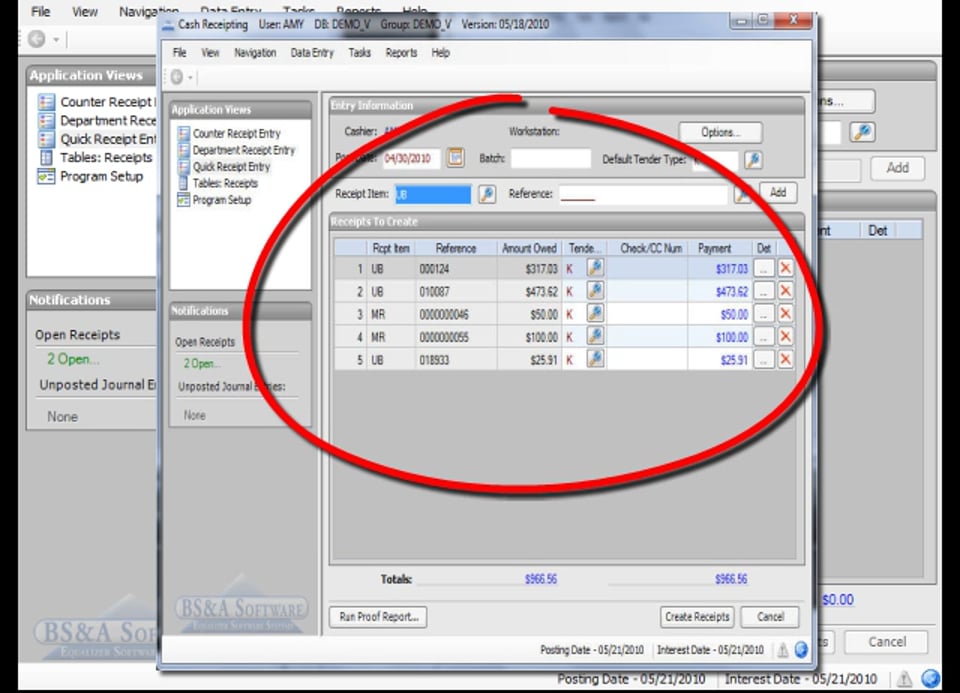The image size is (960, 693).
Task: Delete row 2 receipt $473.62 with red X
Action: (x=786, y=291)
